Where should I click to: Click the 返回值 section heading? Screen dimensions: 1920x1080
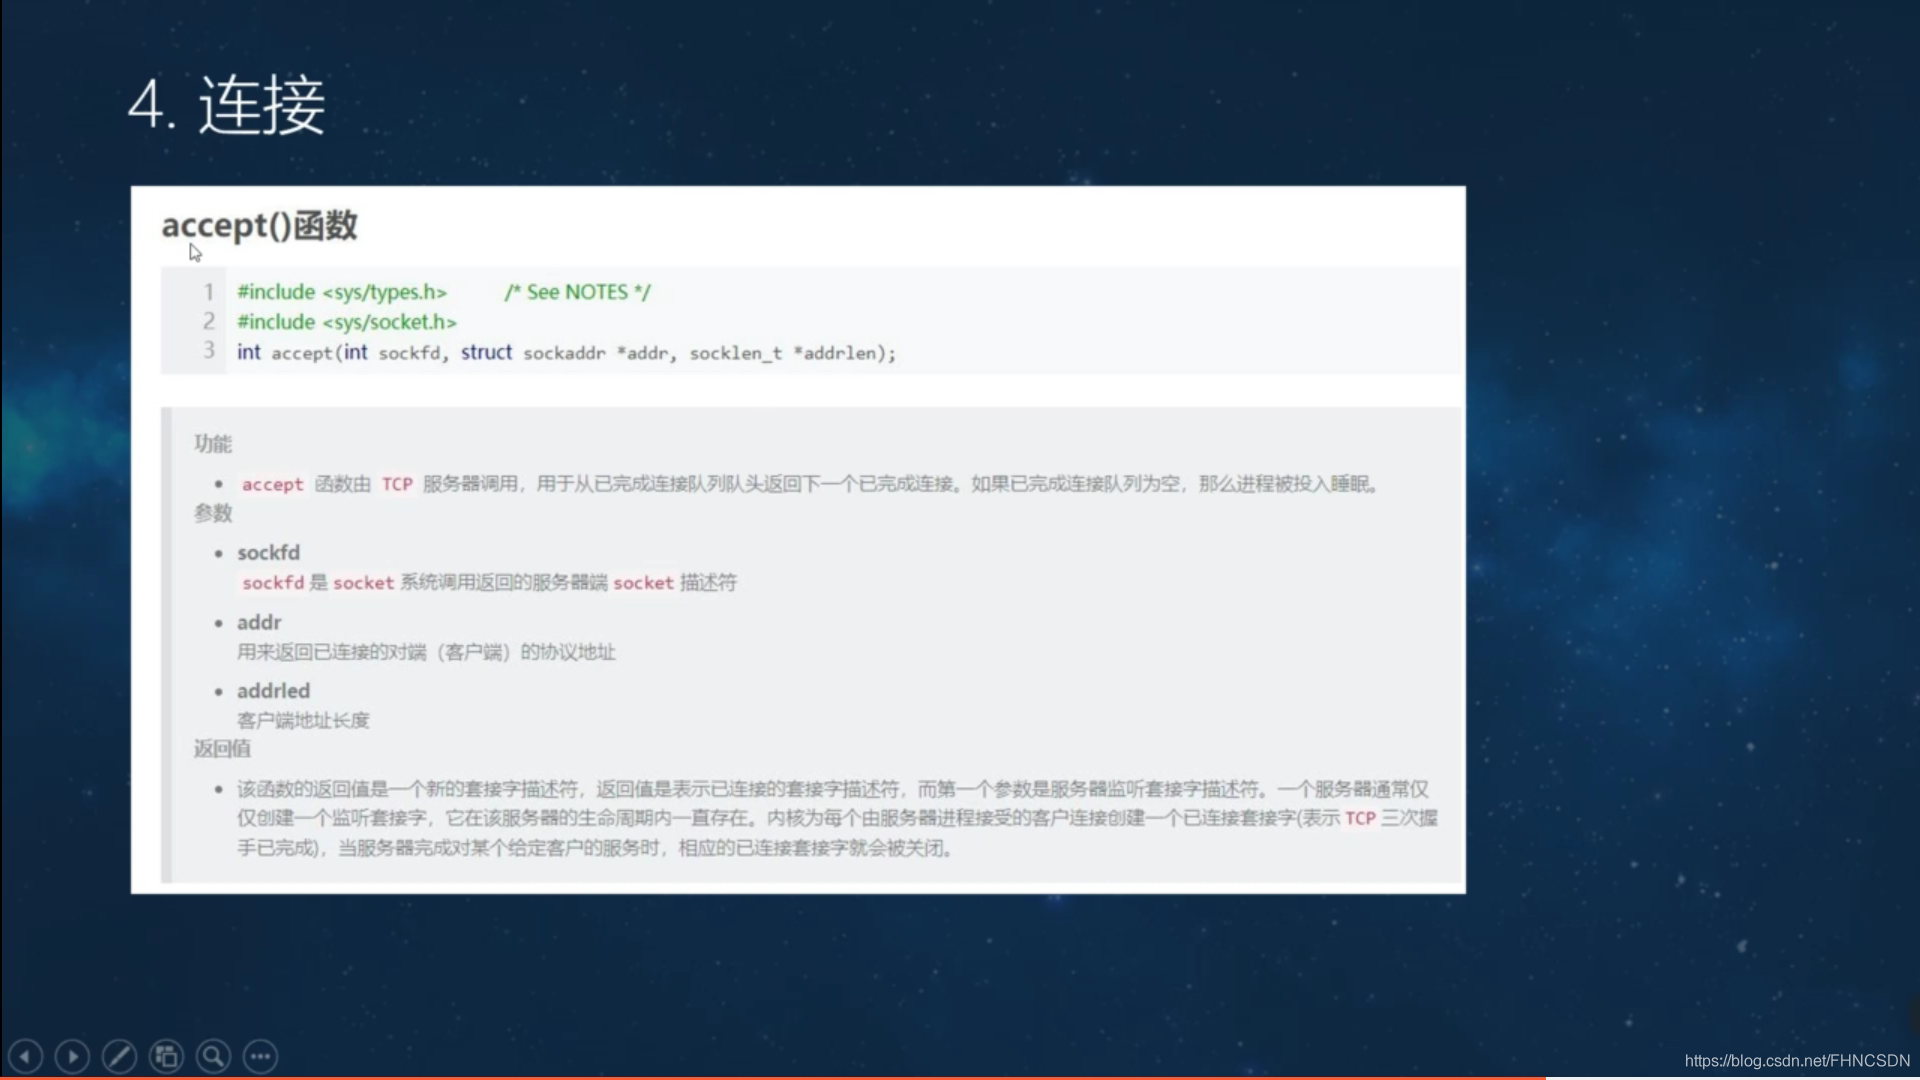(222, 748)
